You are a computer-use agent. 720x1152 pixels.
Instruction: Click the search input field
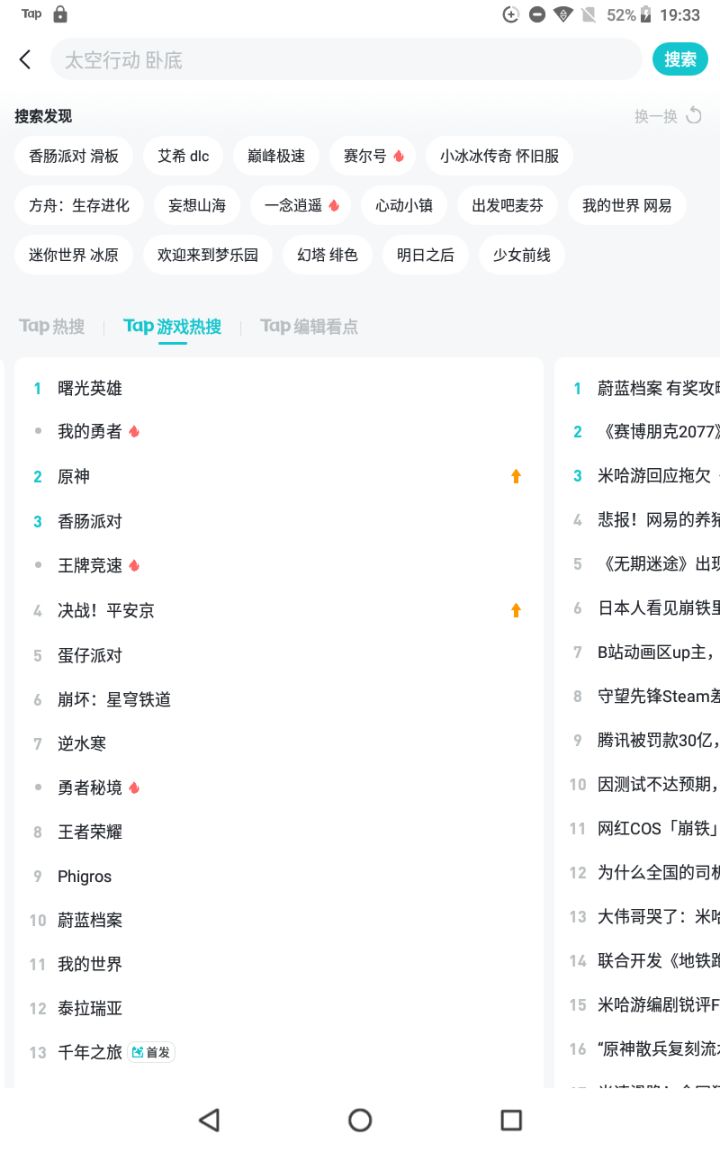click(345, 60)
